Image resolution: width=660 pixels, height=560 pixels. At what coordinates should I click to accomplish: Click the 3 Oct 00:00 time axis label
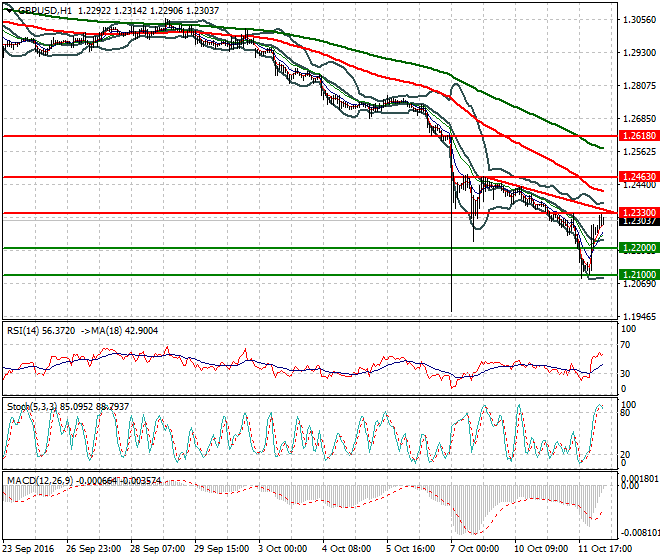pos(283,549)
